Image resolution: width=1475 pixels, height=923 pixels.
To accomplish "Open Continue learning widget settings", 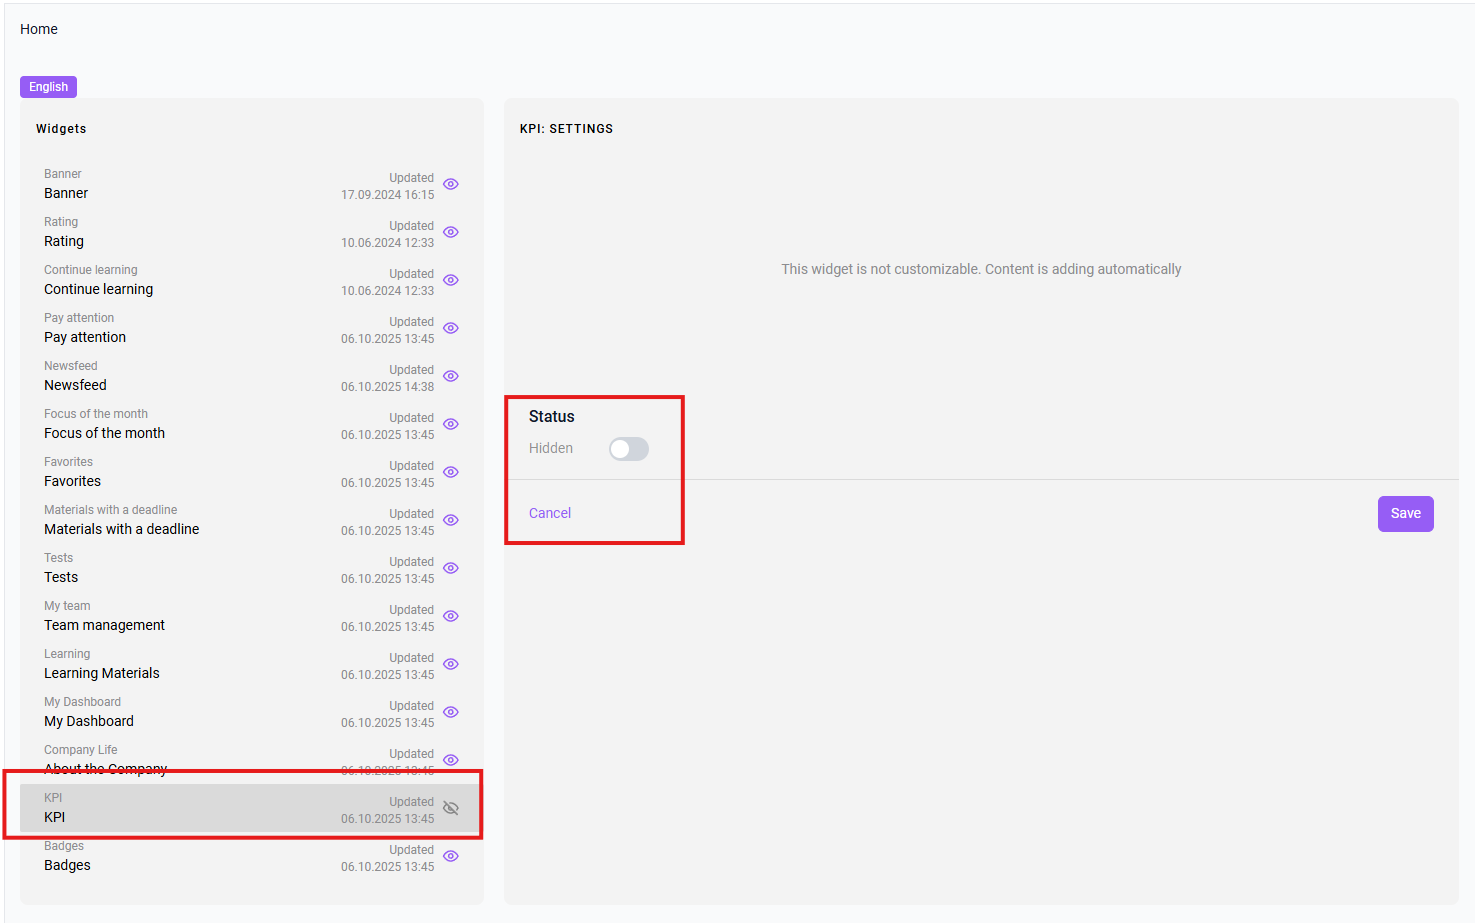I will (x=250, y=280).
